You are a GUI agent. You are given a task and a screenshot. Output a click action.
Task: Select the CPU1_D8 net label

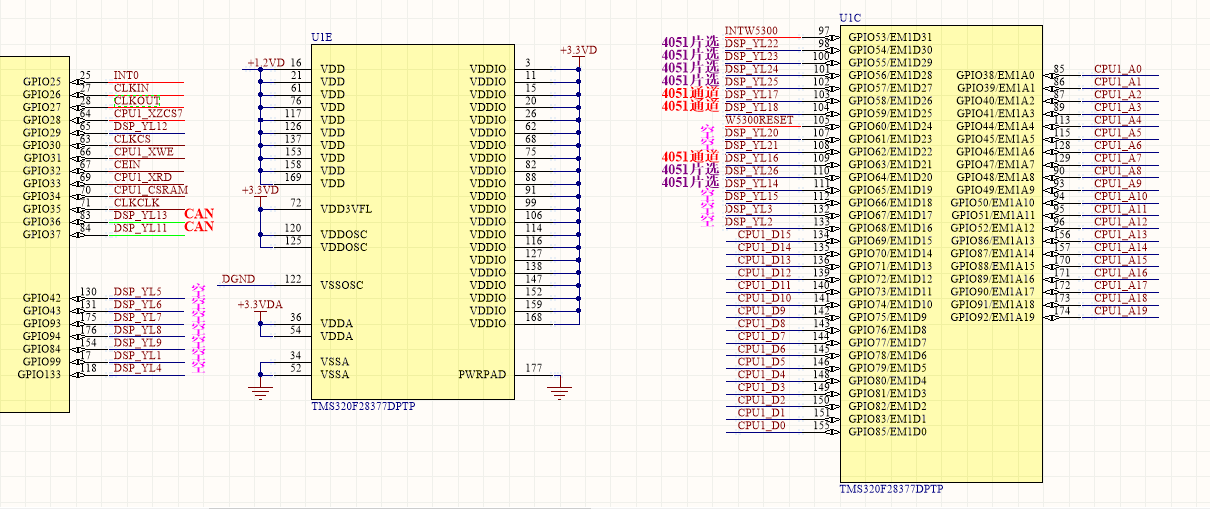[x=762, y=324]
